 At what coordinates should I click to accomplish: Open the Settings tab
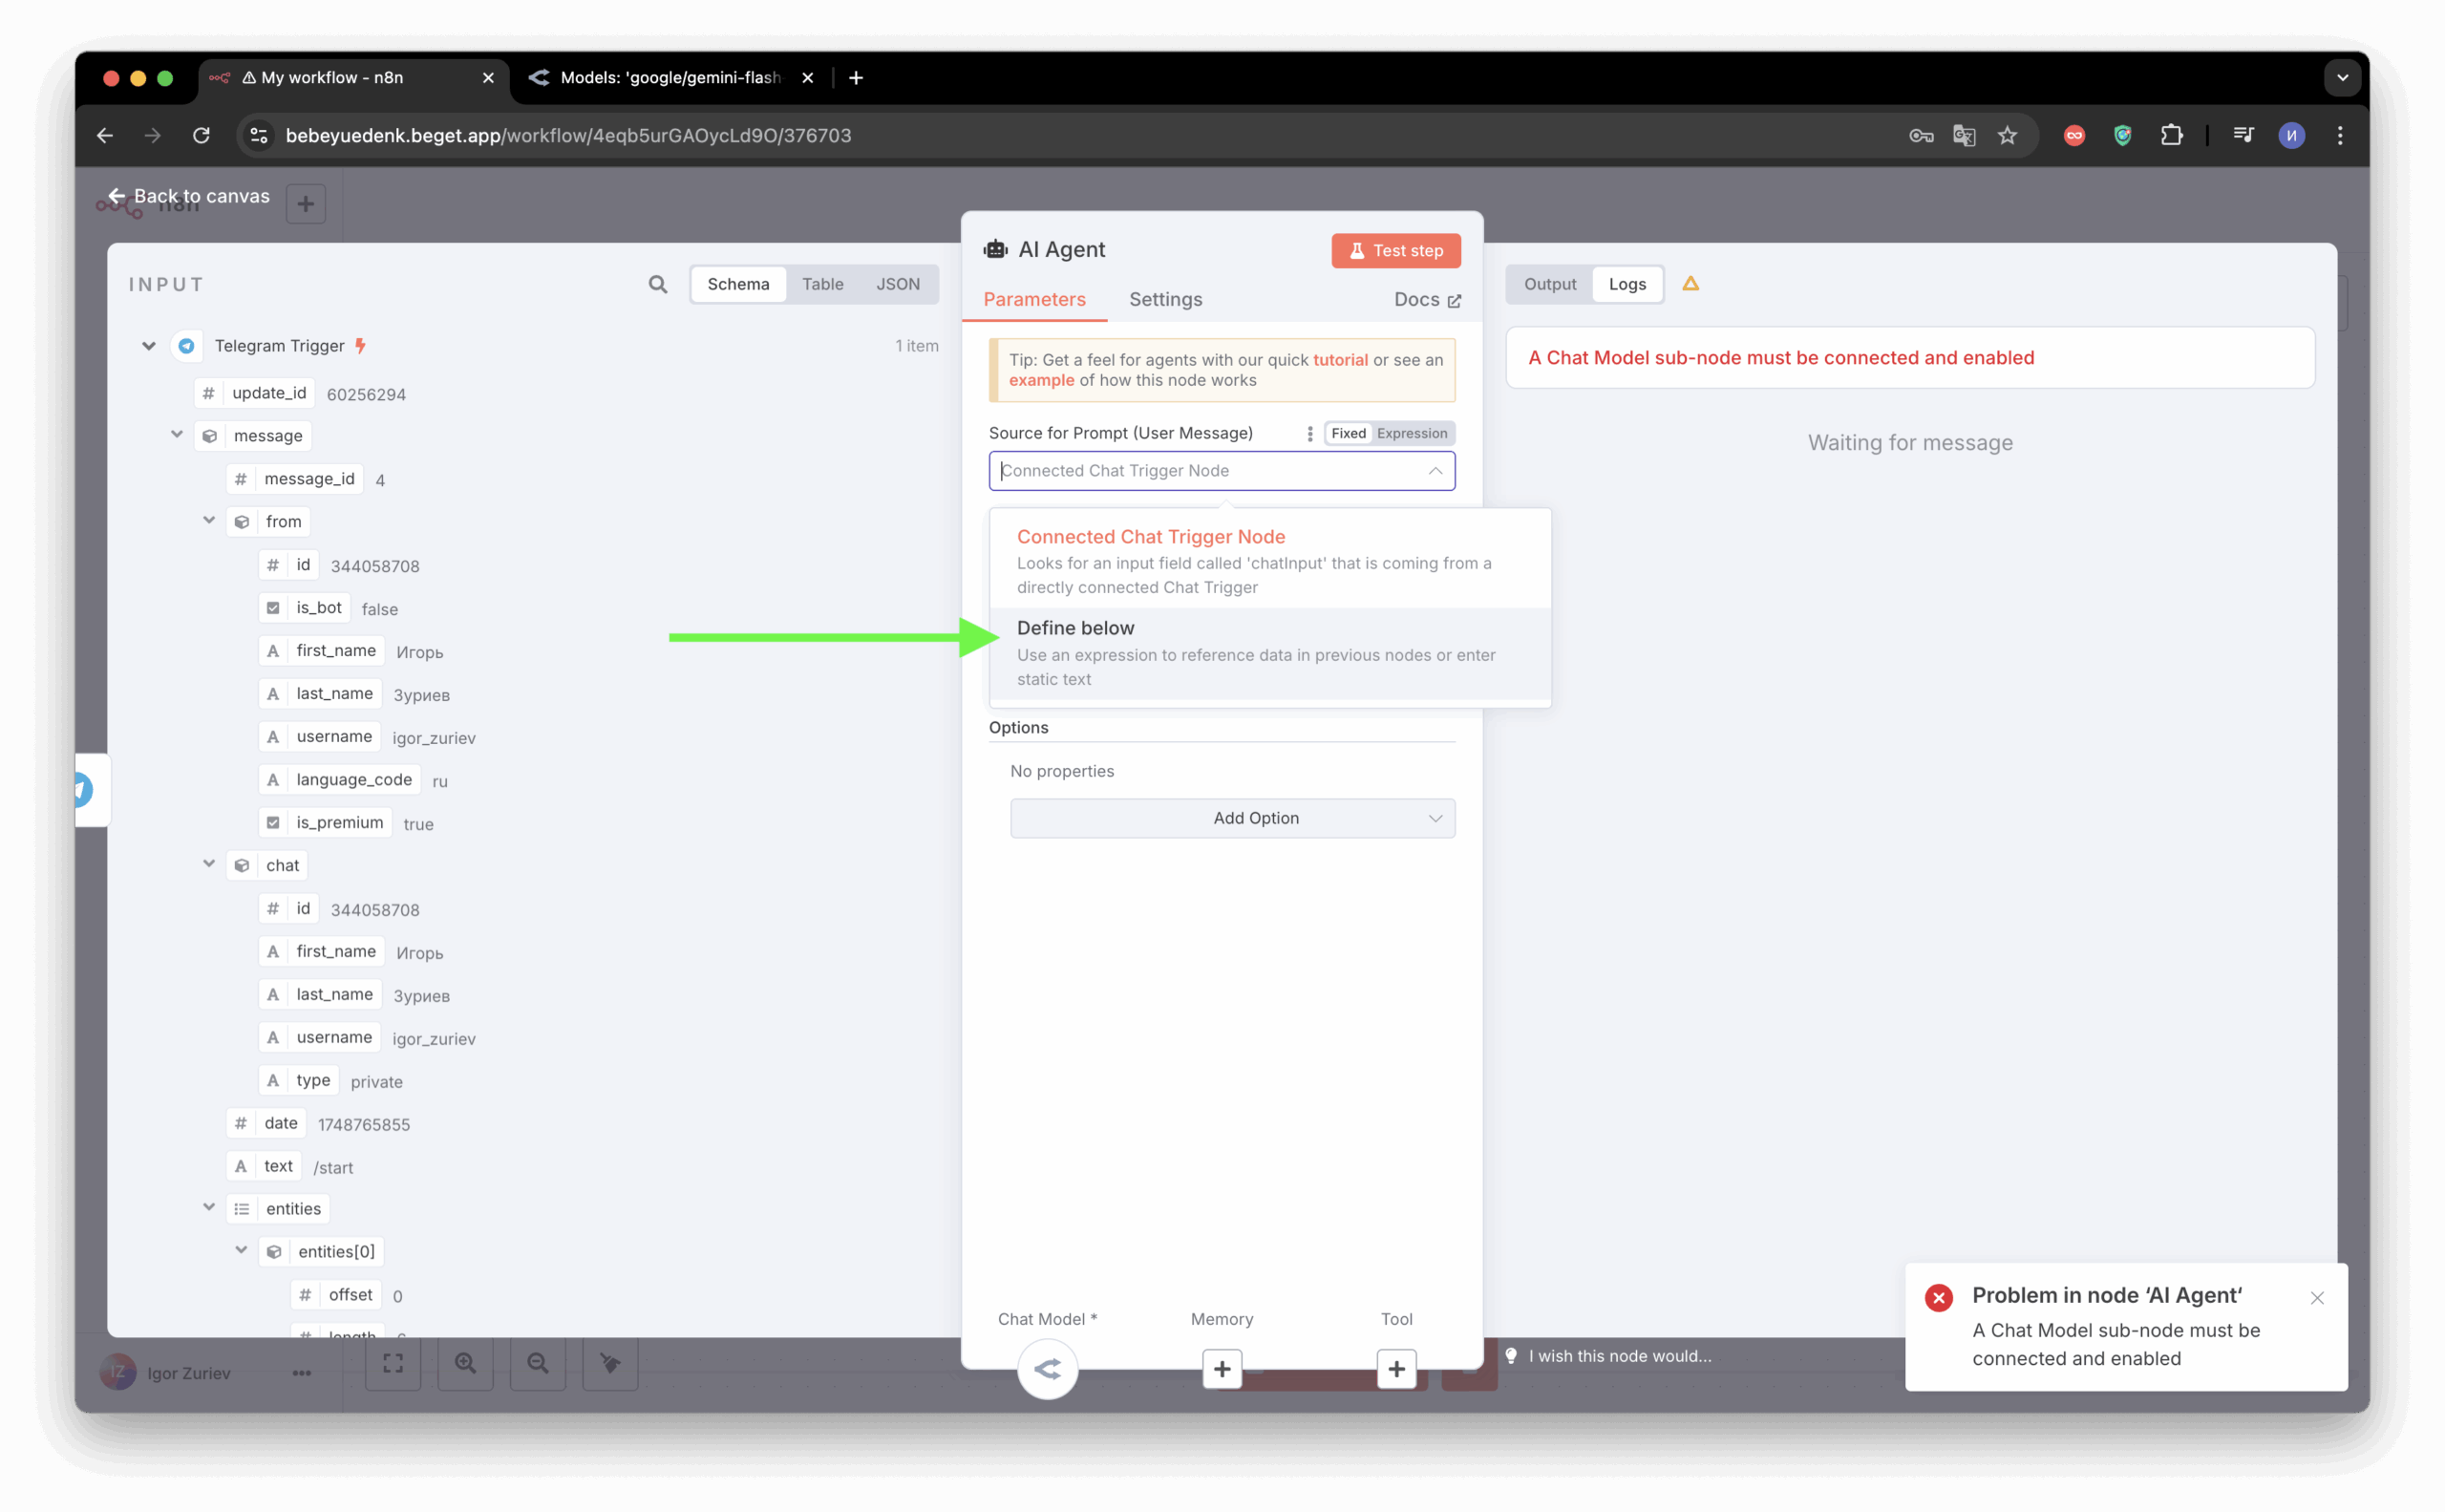click(x=1165, y=299)
